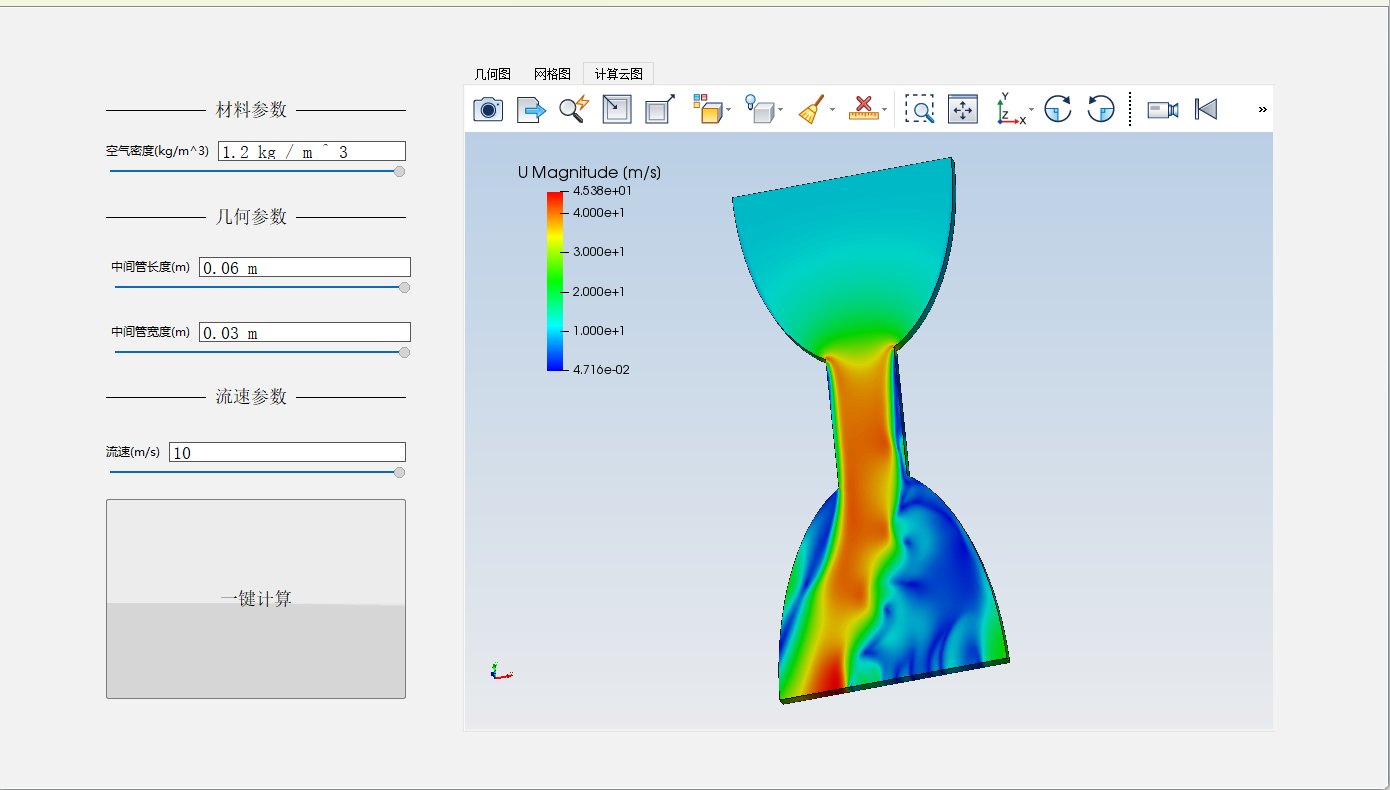Viewport: 1390px width, 790px height.
Task: Click the XYZ axes orientation icon
Action: click(1010, 109)
